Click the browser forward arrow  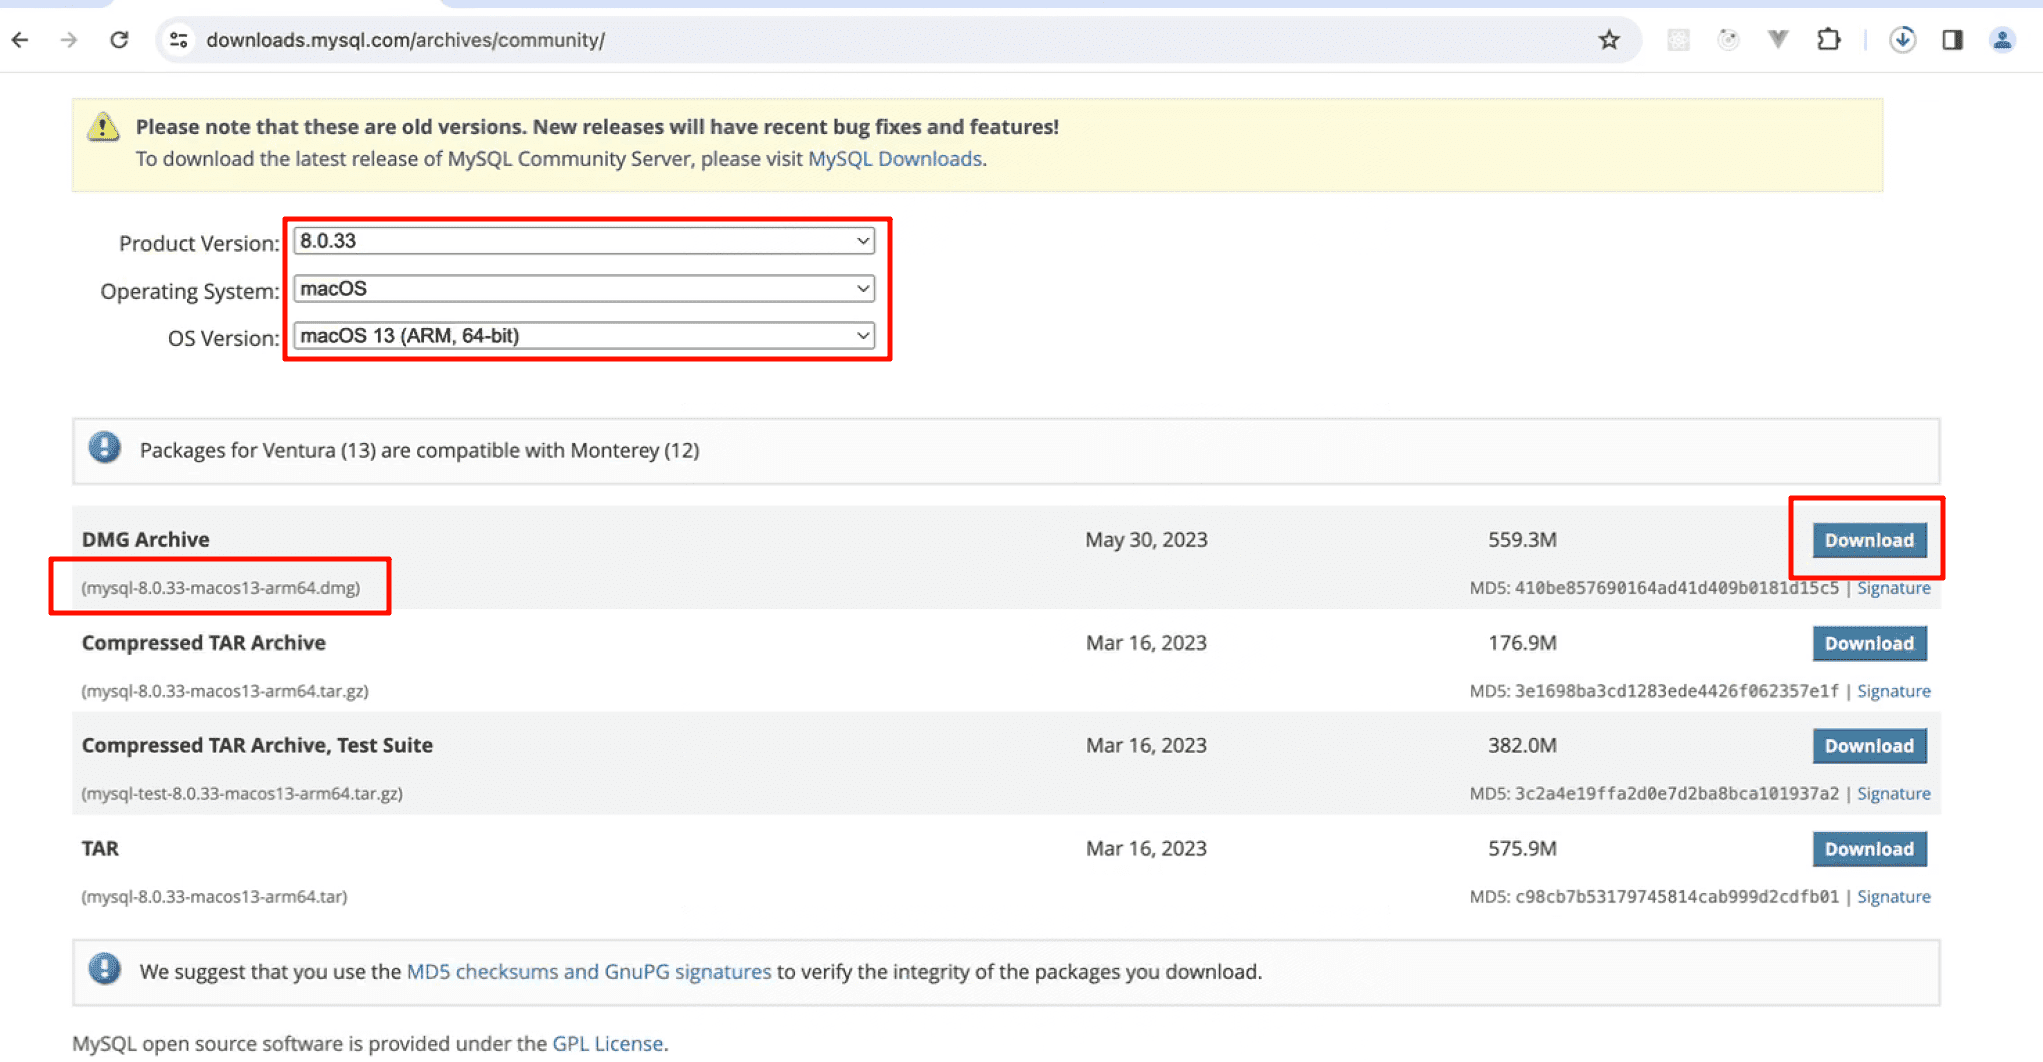pyautogui.click(x=69, y=40)
